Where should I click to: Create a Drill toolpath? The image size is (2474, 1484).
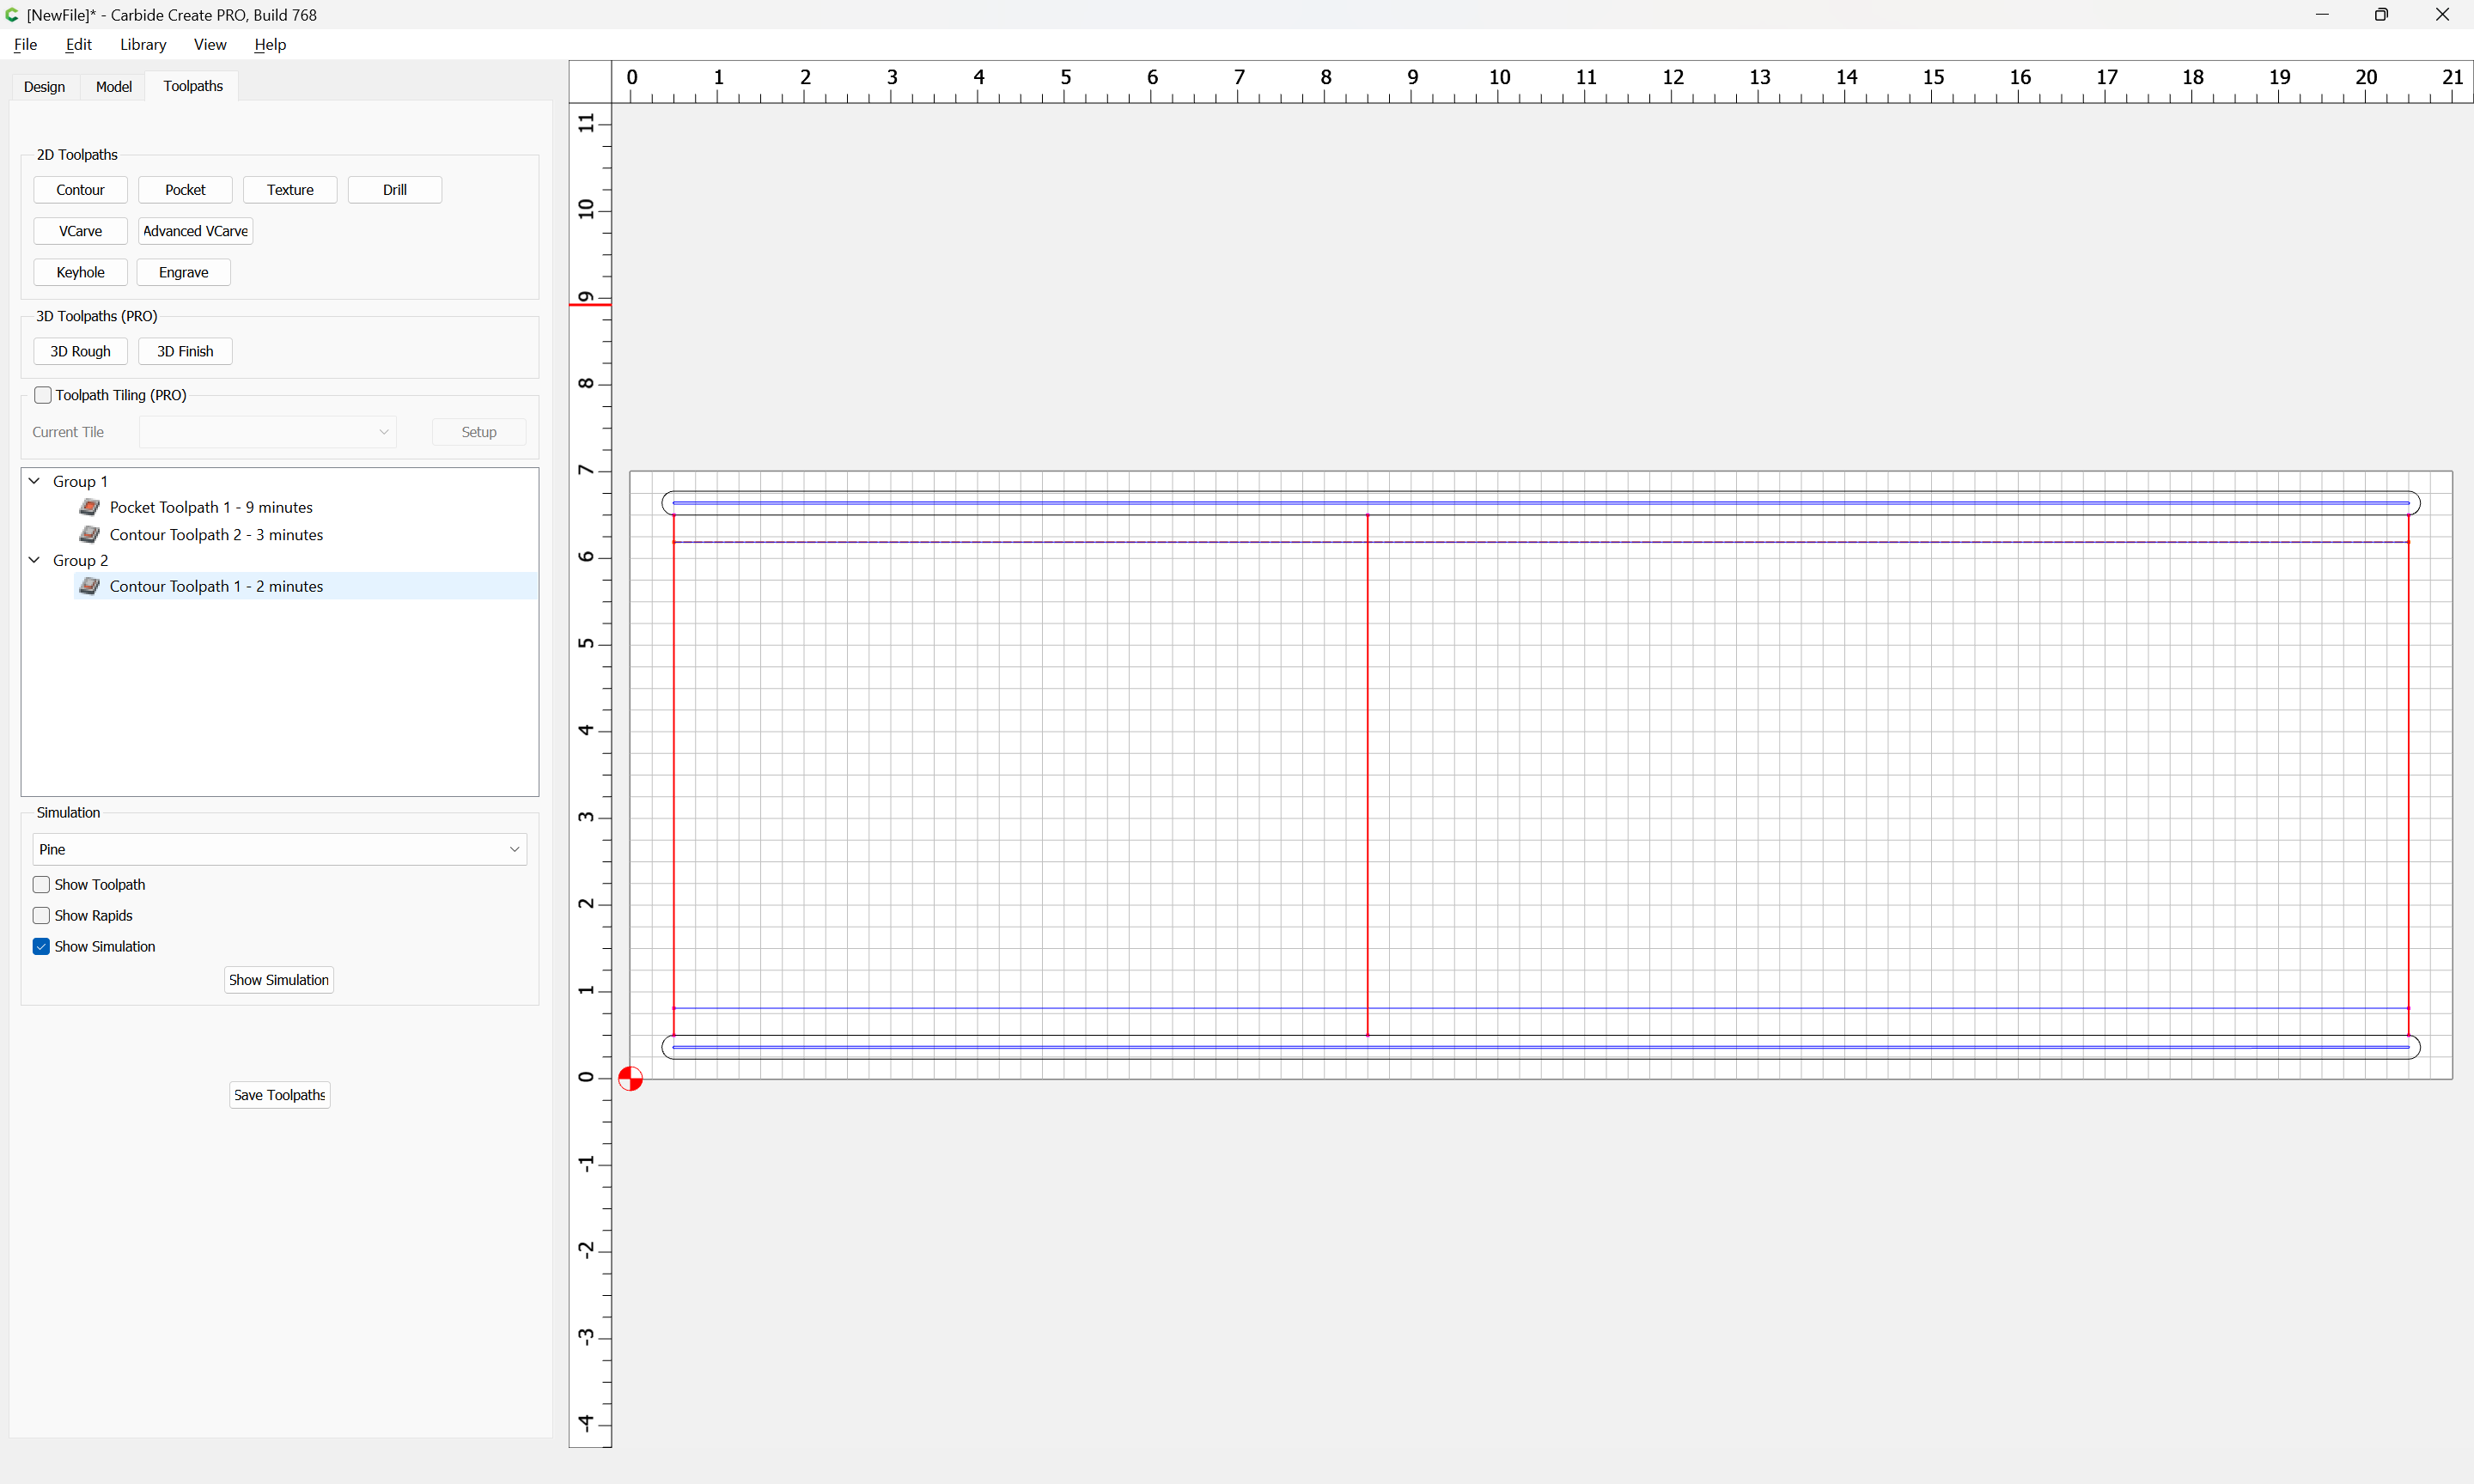(395, 190)
